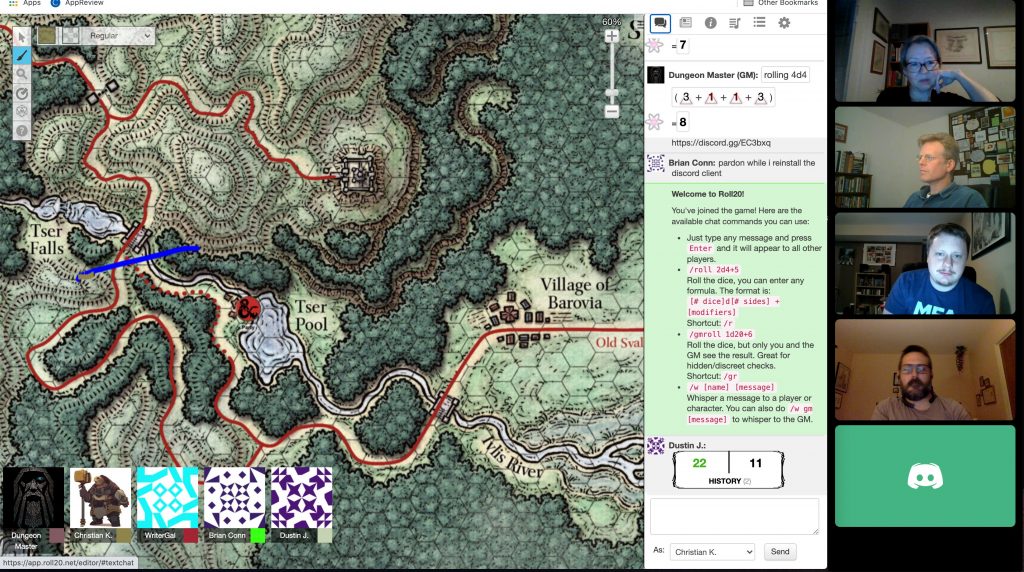Open the Help question mark tool
The width and height of the screenshot is (1024, 572).
tap(22, 130)
